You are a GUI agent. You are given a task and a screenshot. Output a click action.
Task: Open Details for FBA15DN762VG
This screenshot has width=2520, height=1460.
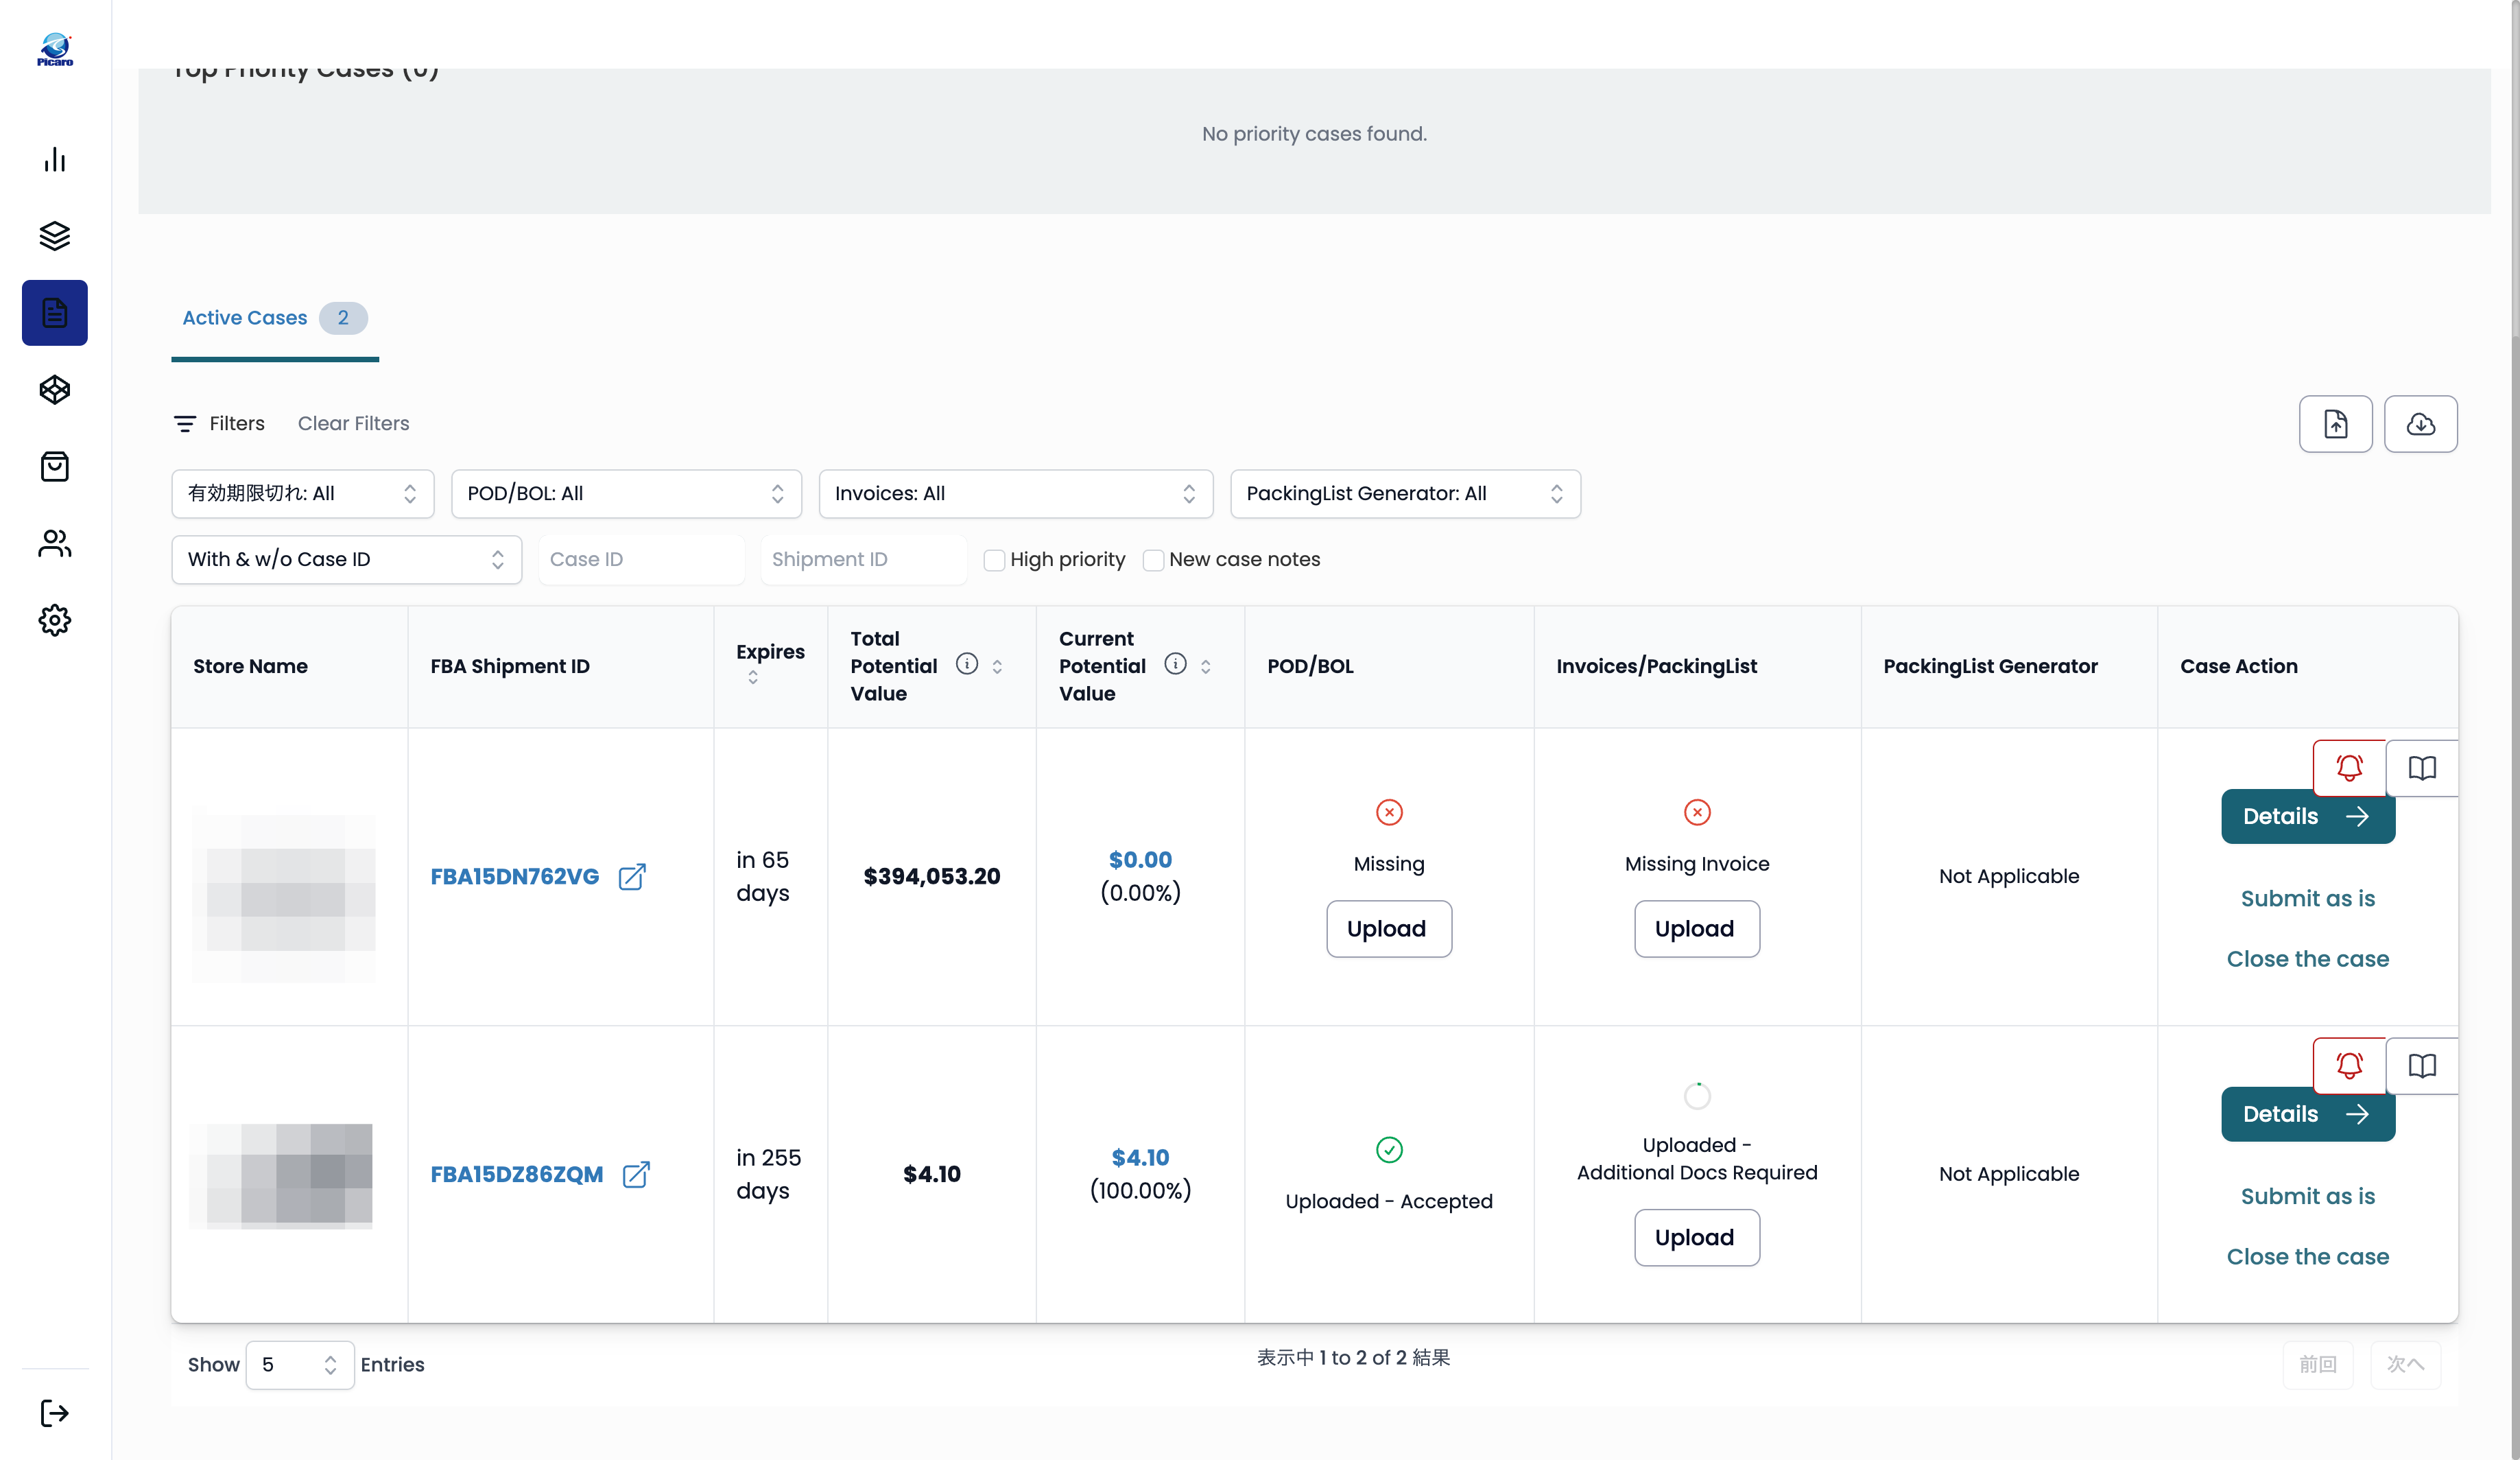point(2308,817)
